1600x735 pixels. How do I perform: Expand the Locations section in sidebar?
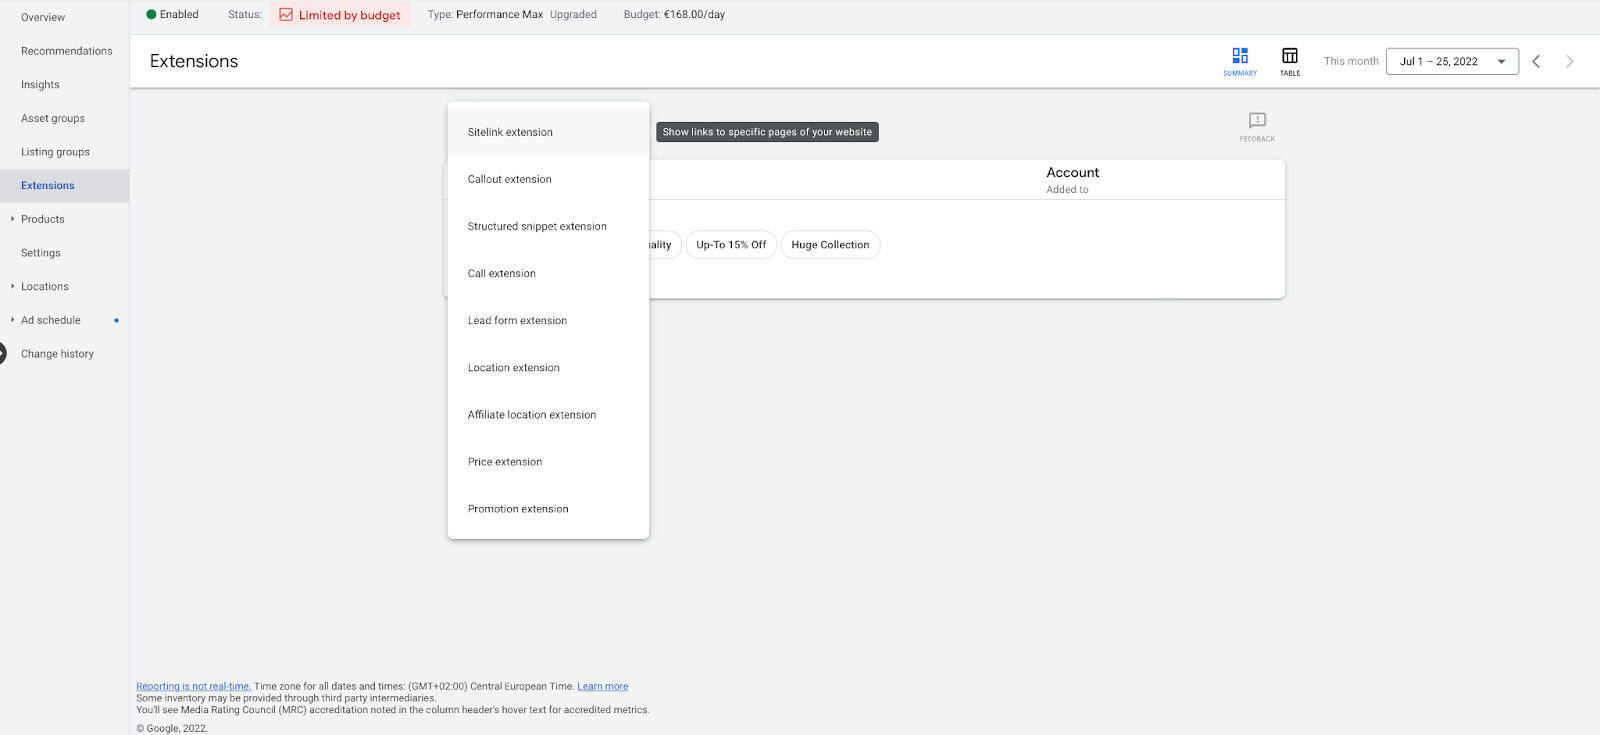(x=12, y=286)
